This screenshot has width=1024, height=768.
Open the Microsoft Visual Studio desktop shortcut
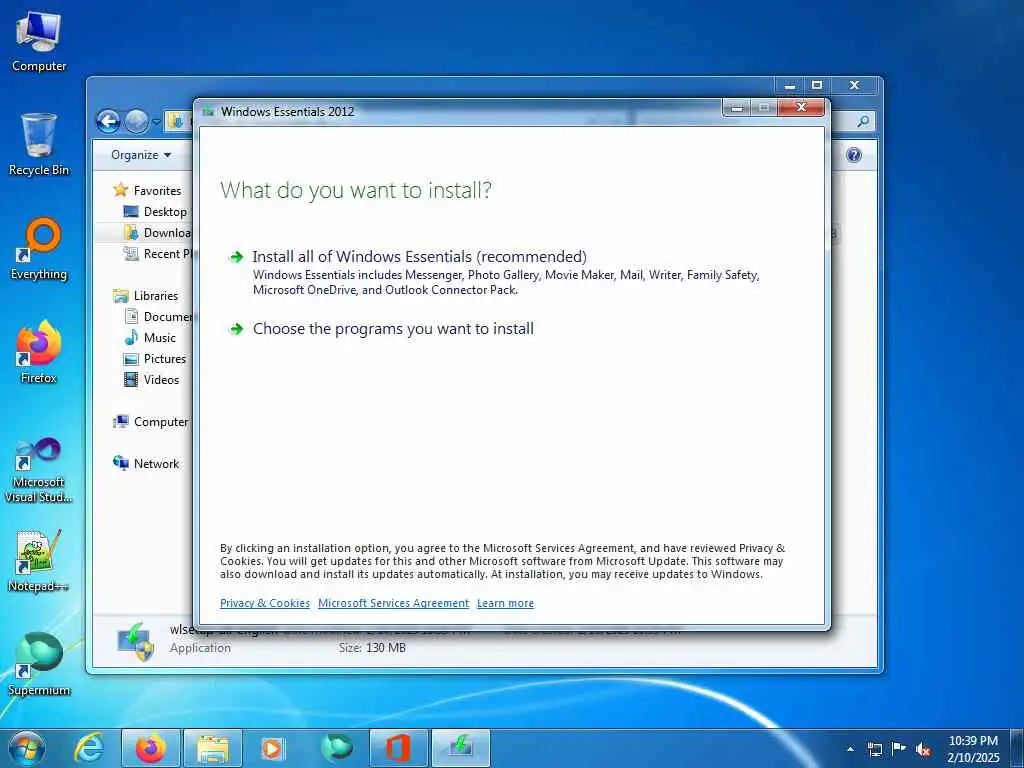pos(39,470)
